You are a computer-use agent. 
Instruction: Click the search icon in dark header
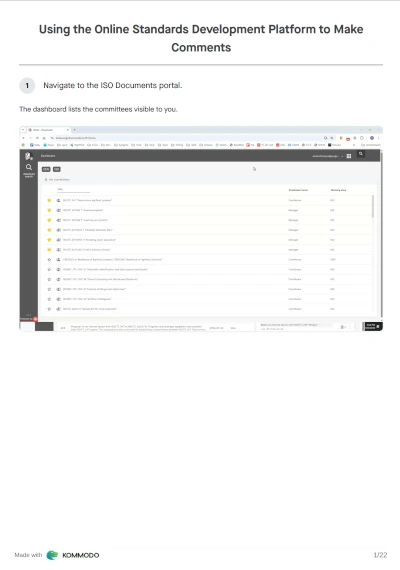[x=361, y=154]
